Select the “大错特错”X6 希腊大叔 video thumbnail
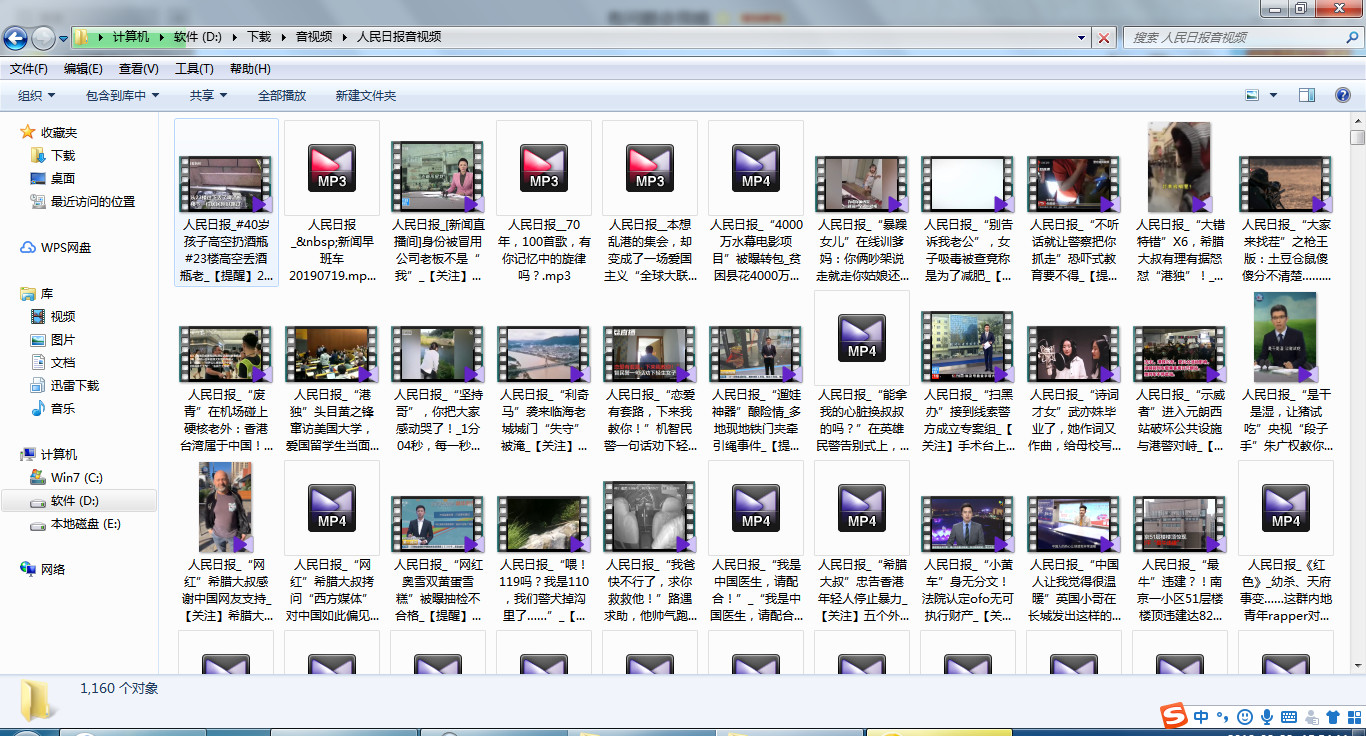This screenshot has width=1366, height=736. click(x=1180, y=167)
